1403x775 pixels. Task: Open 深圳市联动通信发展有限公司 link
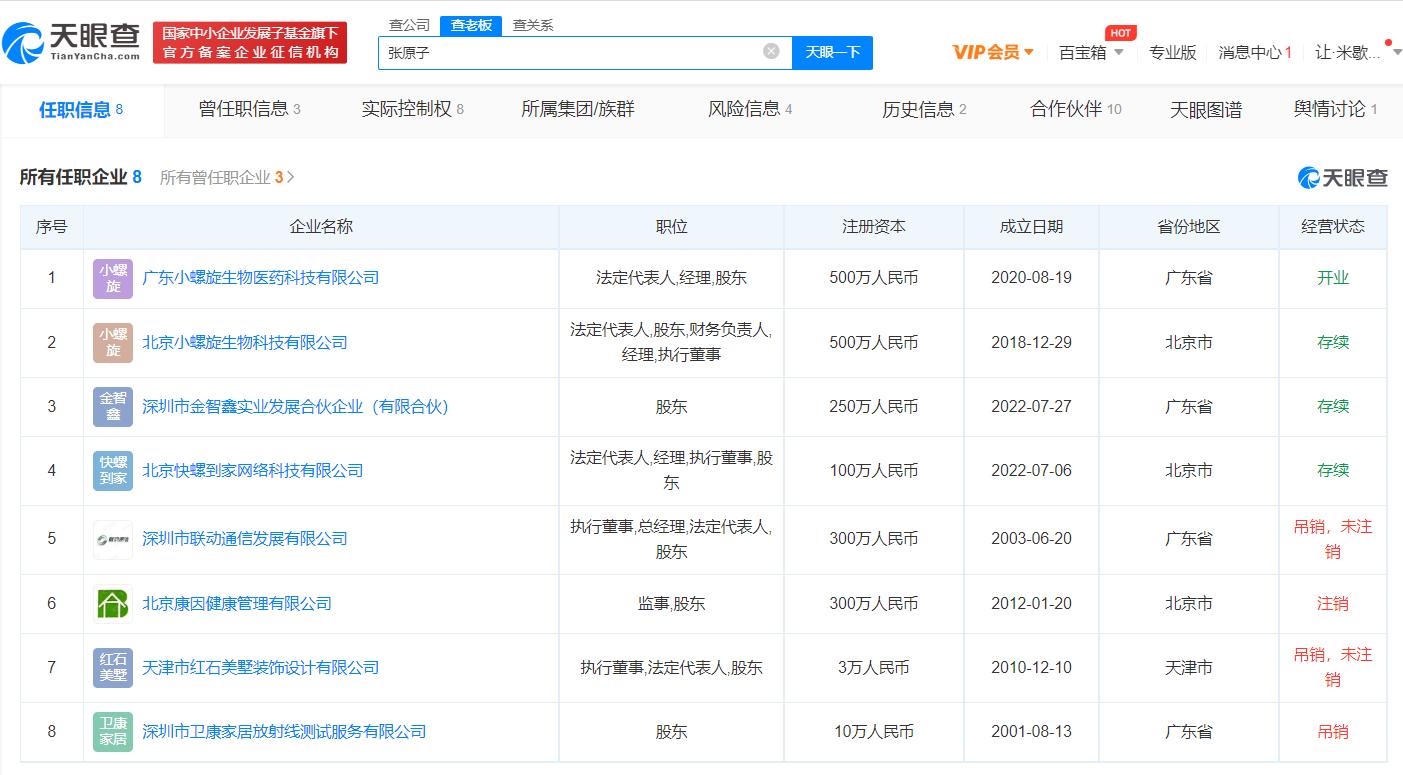click(245, 539)
